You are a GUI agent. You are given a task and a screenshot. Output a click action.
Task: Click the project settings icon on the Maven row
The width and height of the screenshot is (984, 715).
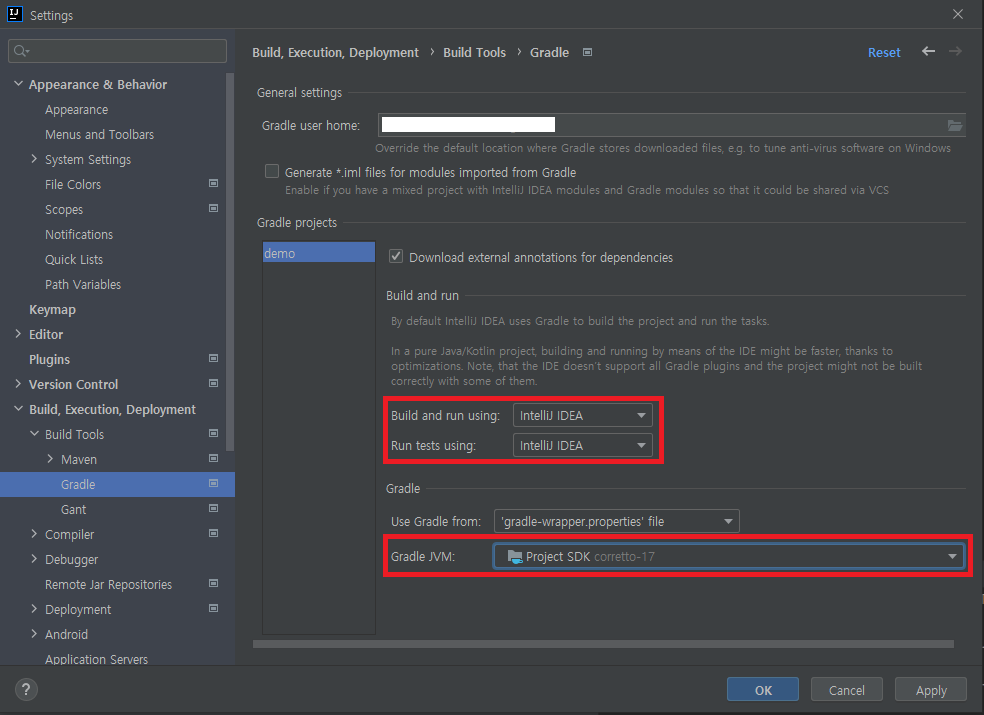(213, 458)
